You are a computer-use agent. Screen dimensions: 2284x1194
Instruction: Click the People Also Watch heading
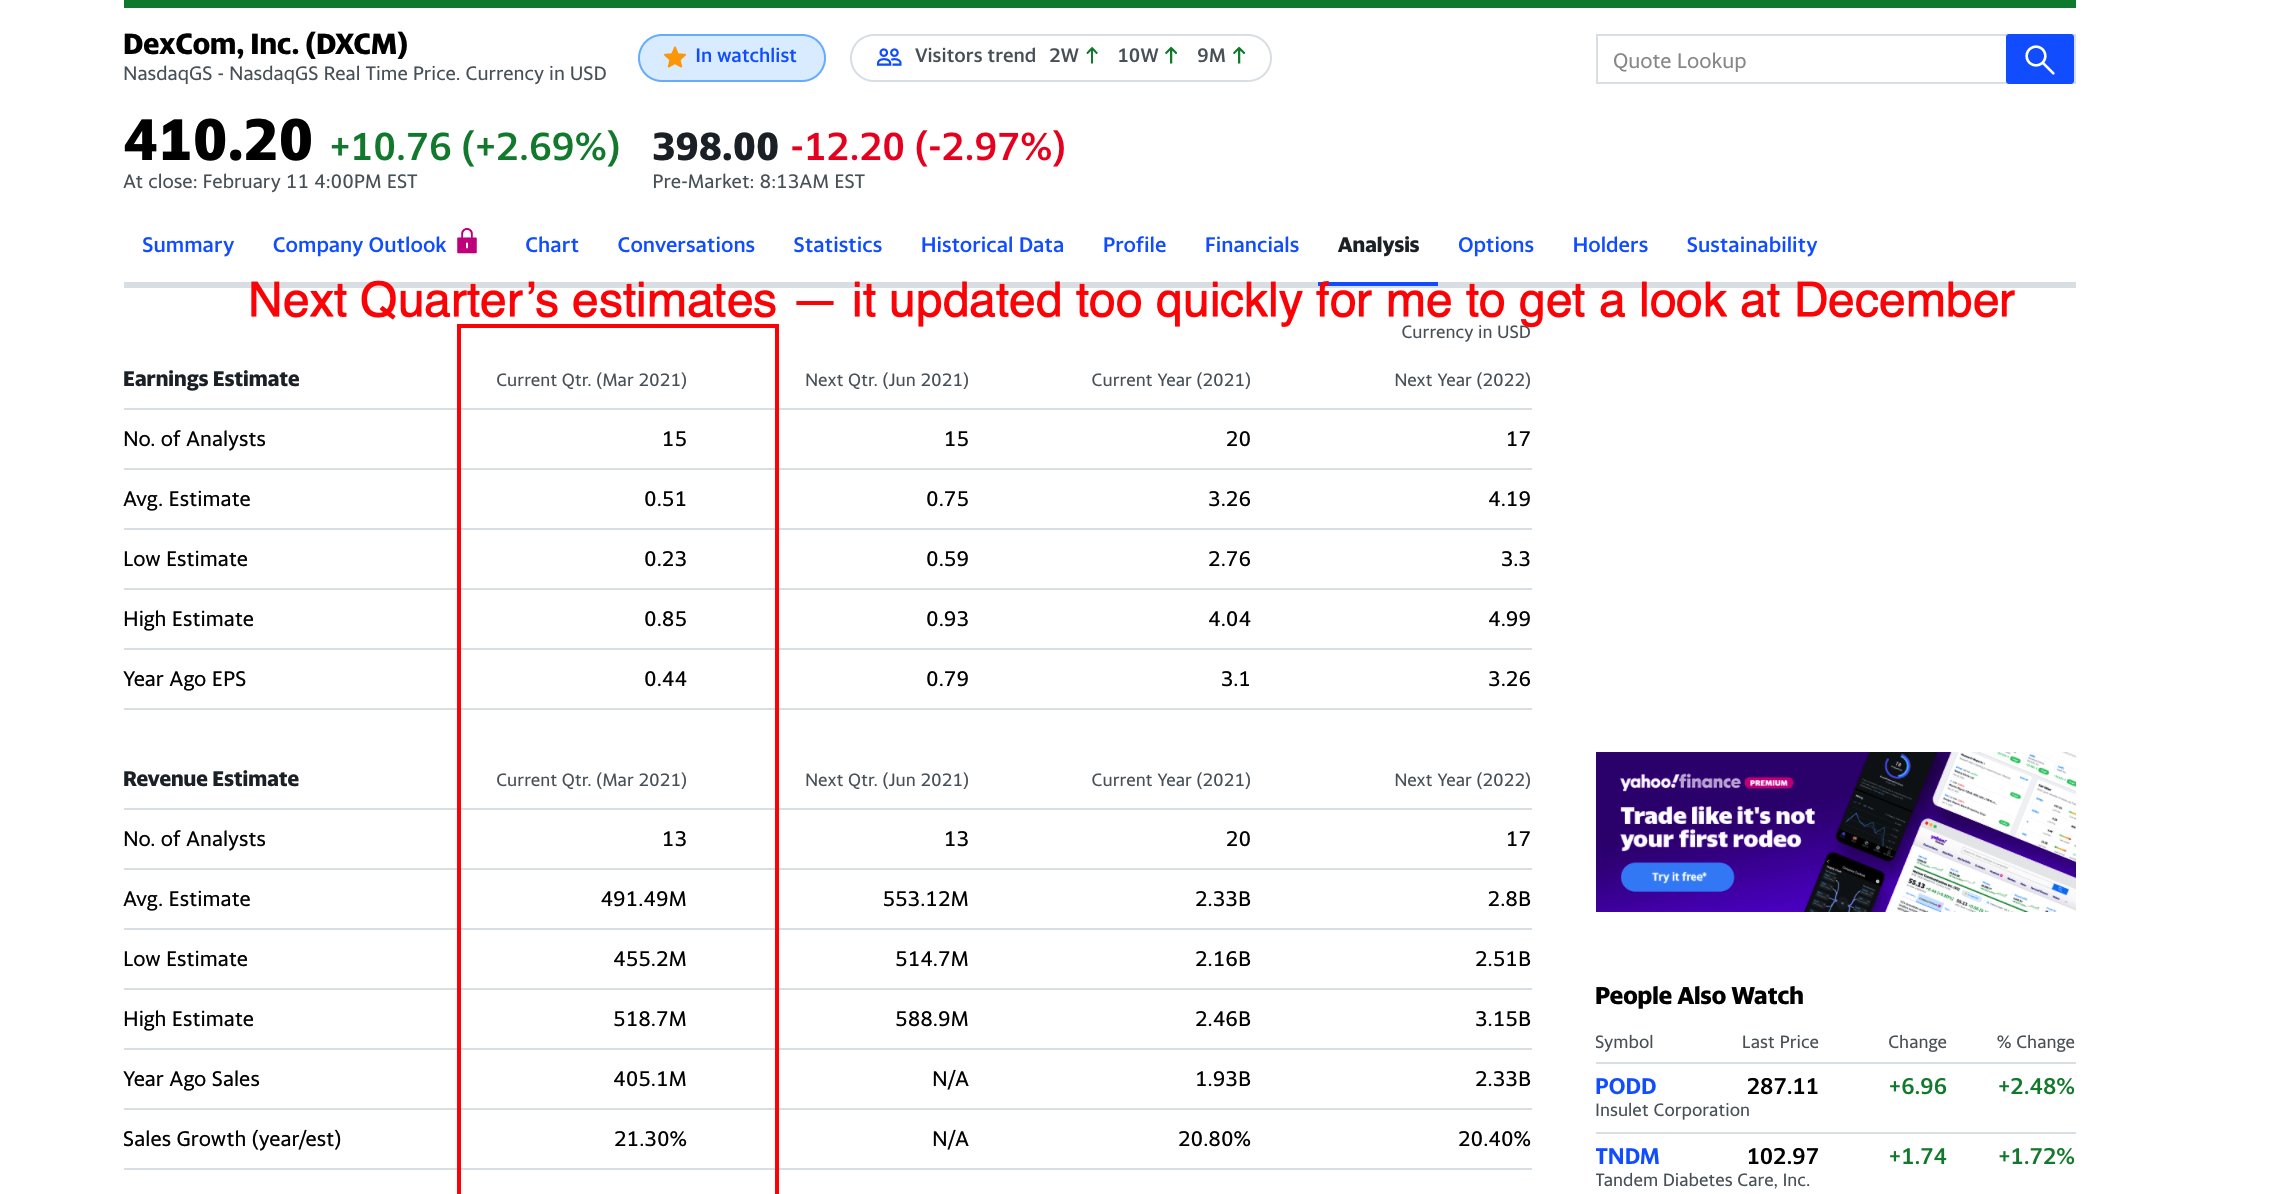1699,996
